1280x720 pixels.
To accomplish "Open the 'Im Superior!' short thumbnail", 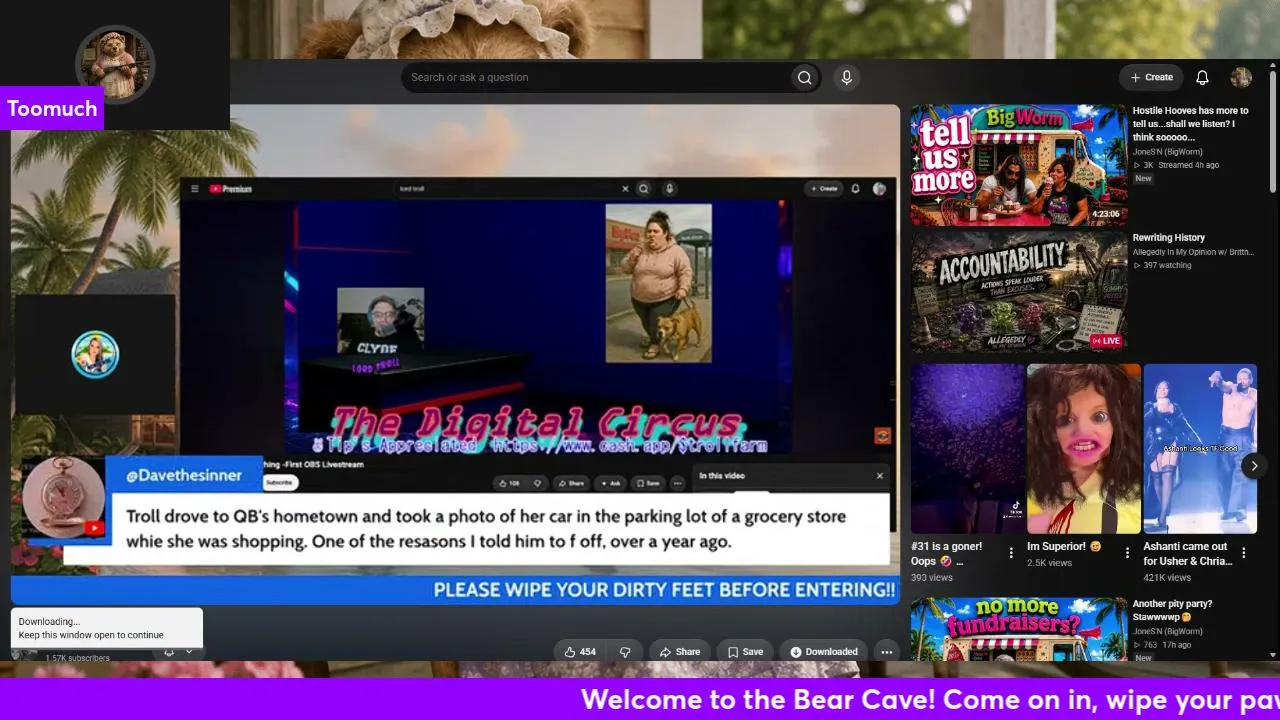I will pyautogui.click(x=1084, y=449).
